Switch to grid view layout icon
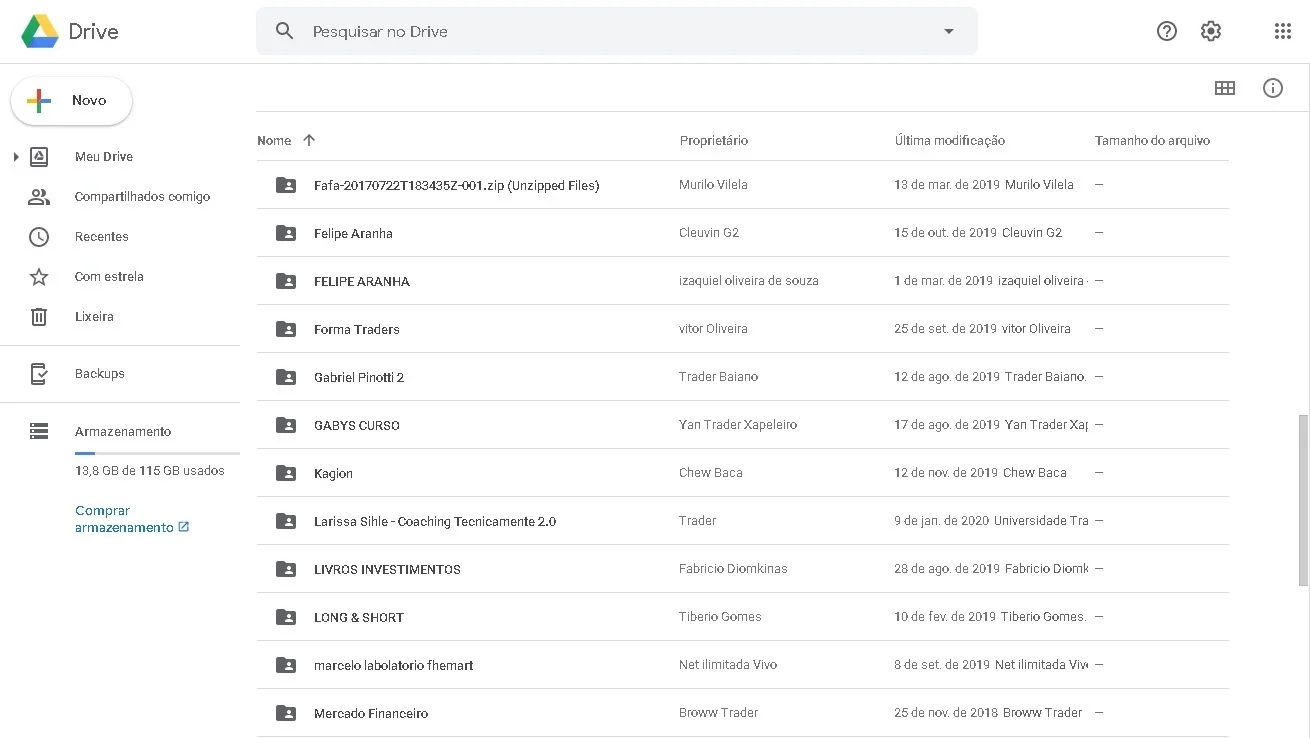This screenshot has height=738, width=1310. click(x=1225, y=88)
